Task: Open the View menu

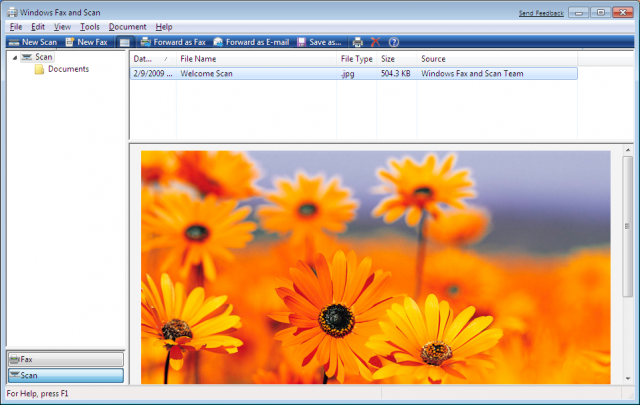Action: 62,27
